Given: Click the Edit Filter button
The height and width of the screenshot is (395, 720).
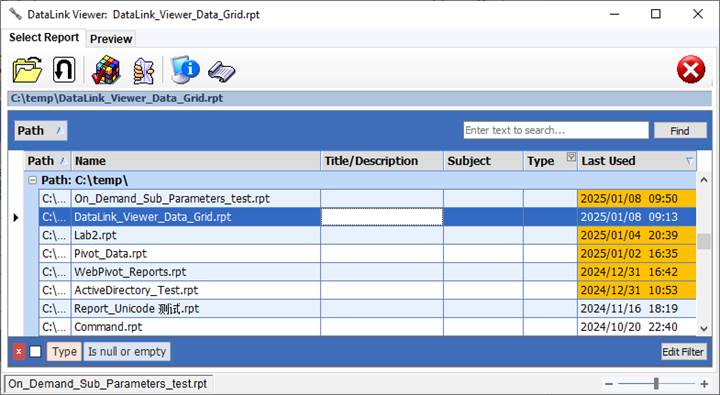Looking at the screenshot, I should (x=683, y=352).
